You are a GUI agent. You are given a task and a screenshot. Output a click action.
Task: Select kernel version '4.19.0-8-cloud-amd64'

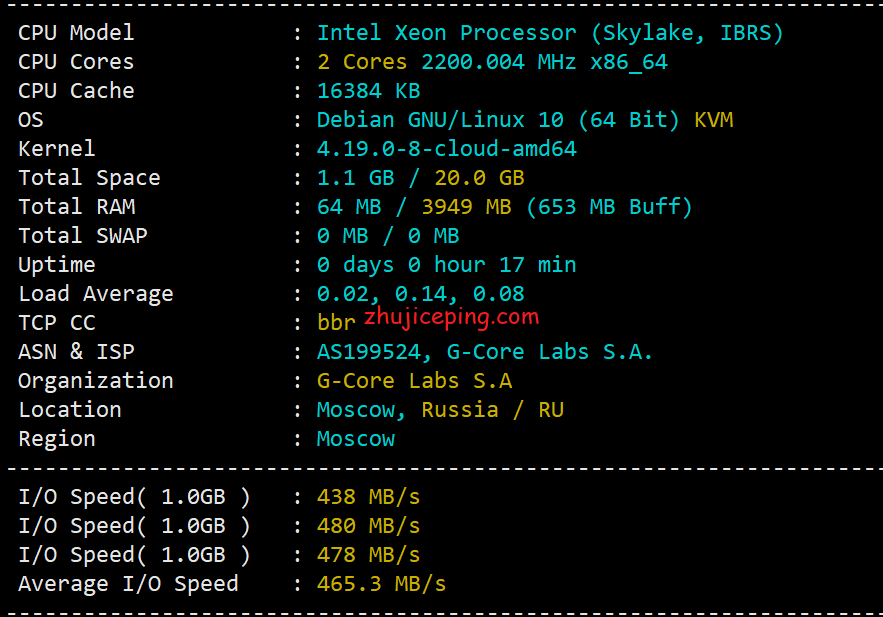pyautogui.click(x=447, y=149)
